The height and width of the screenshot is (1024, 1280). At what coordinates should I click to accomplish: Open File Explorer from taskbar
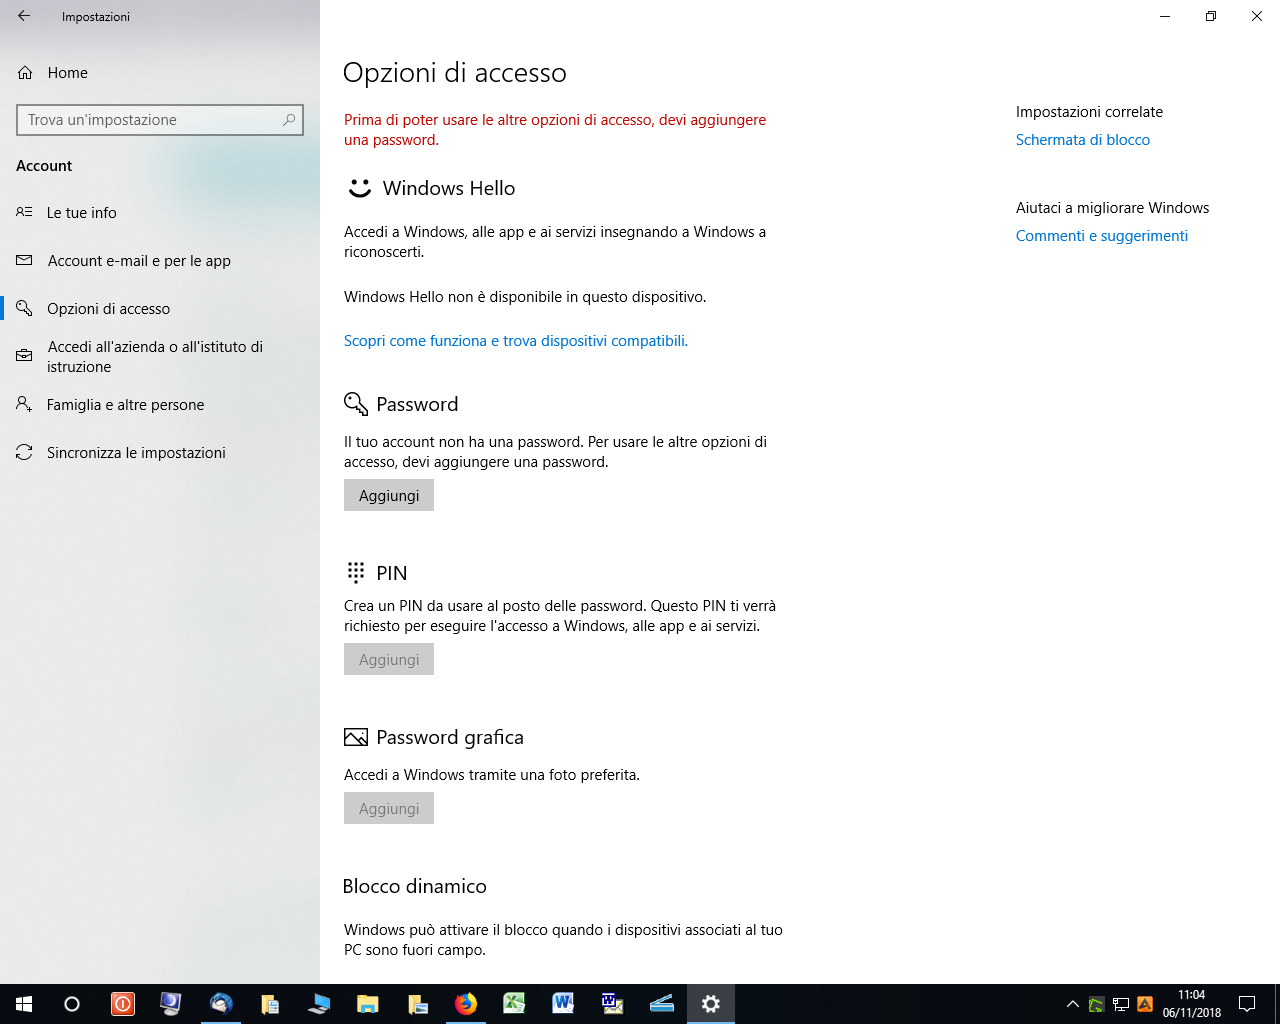pos(368,1004)
